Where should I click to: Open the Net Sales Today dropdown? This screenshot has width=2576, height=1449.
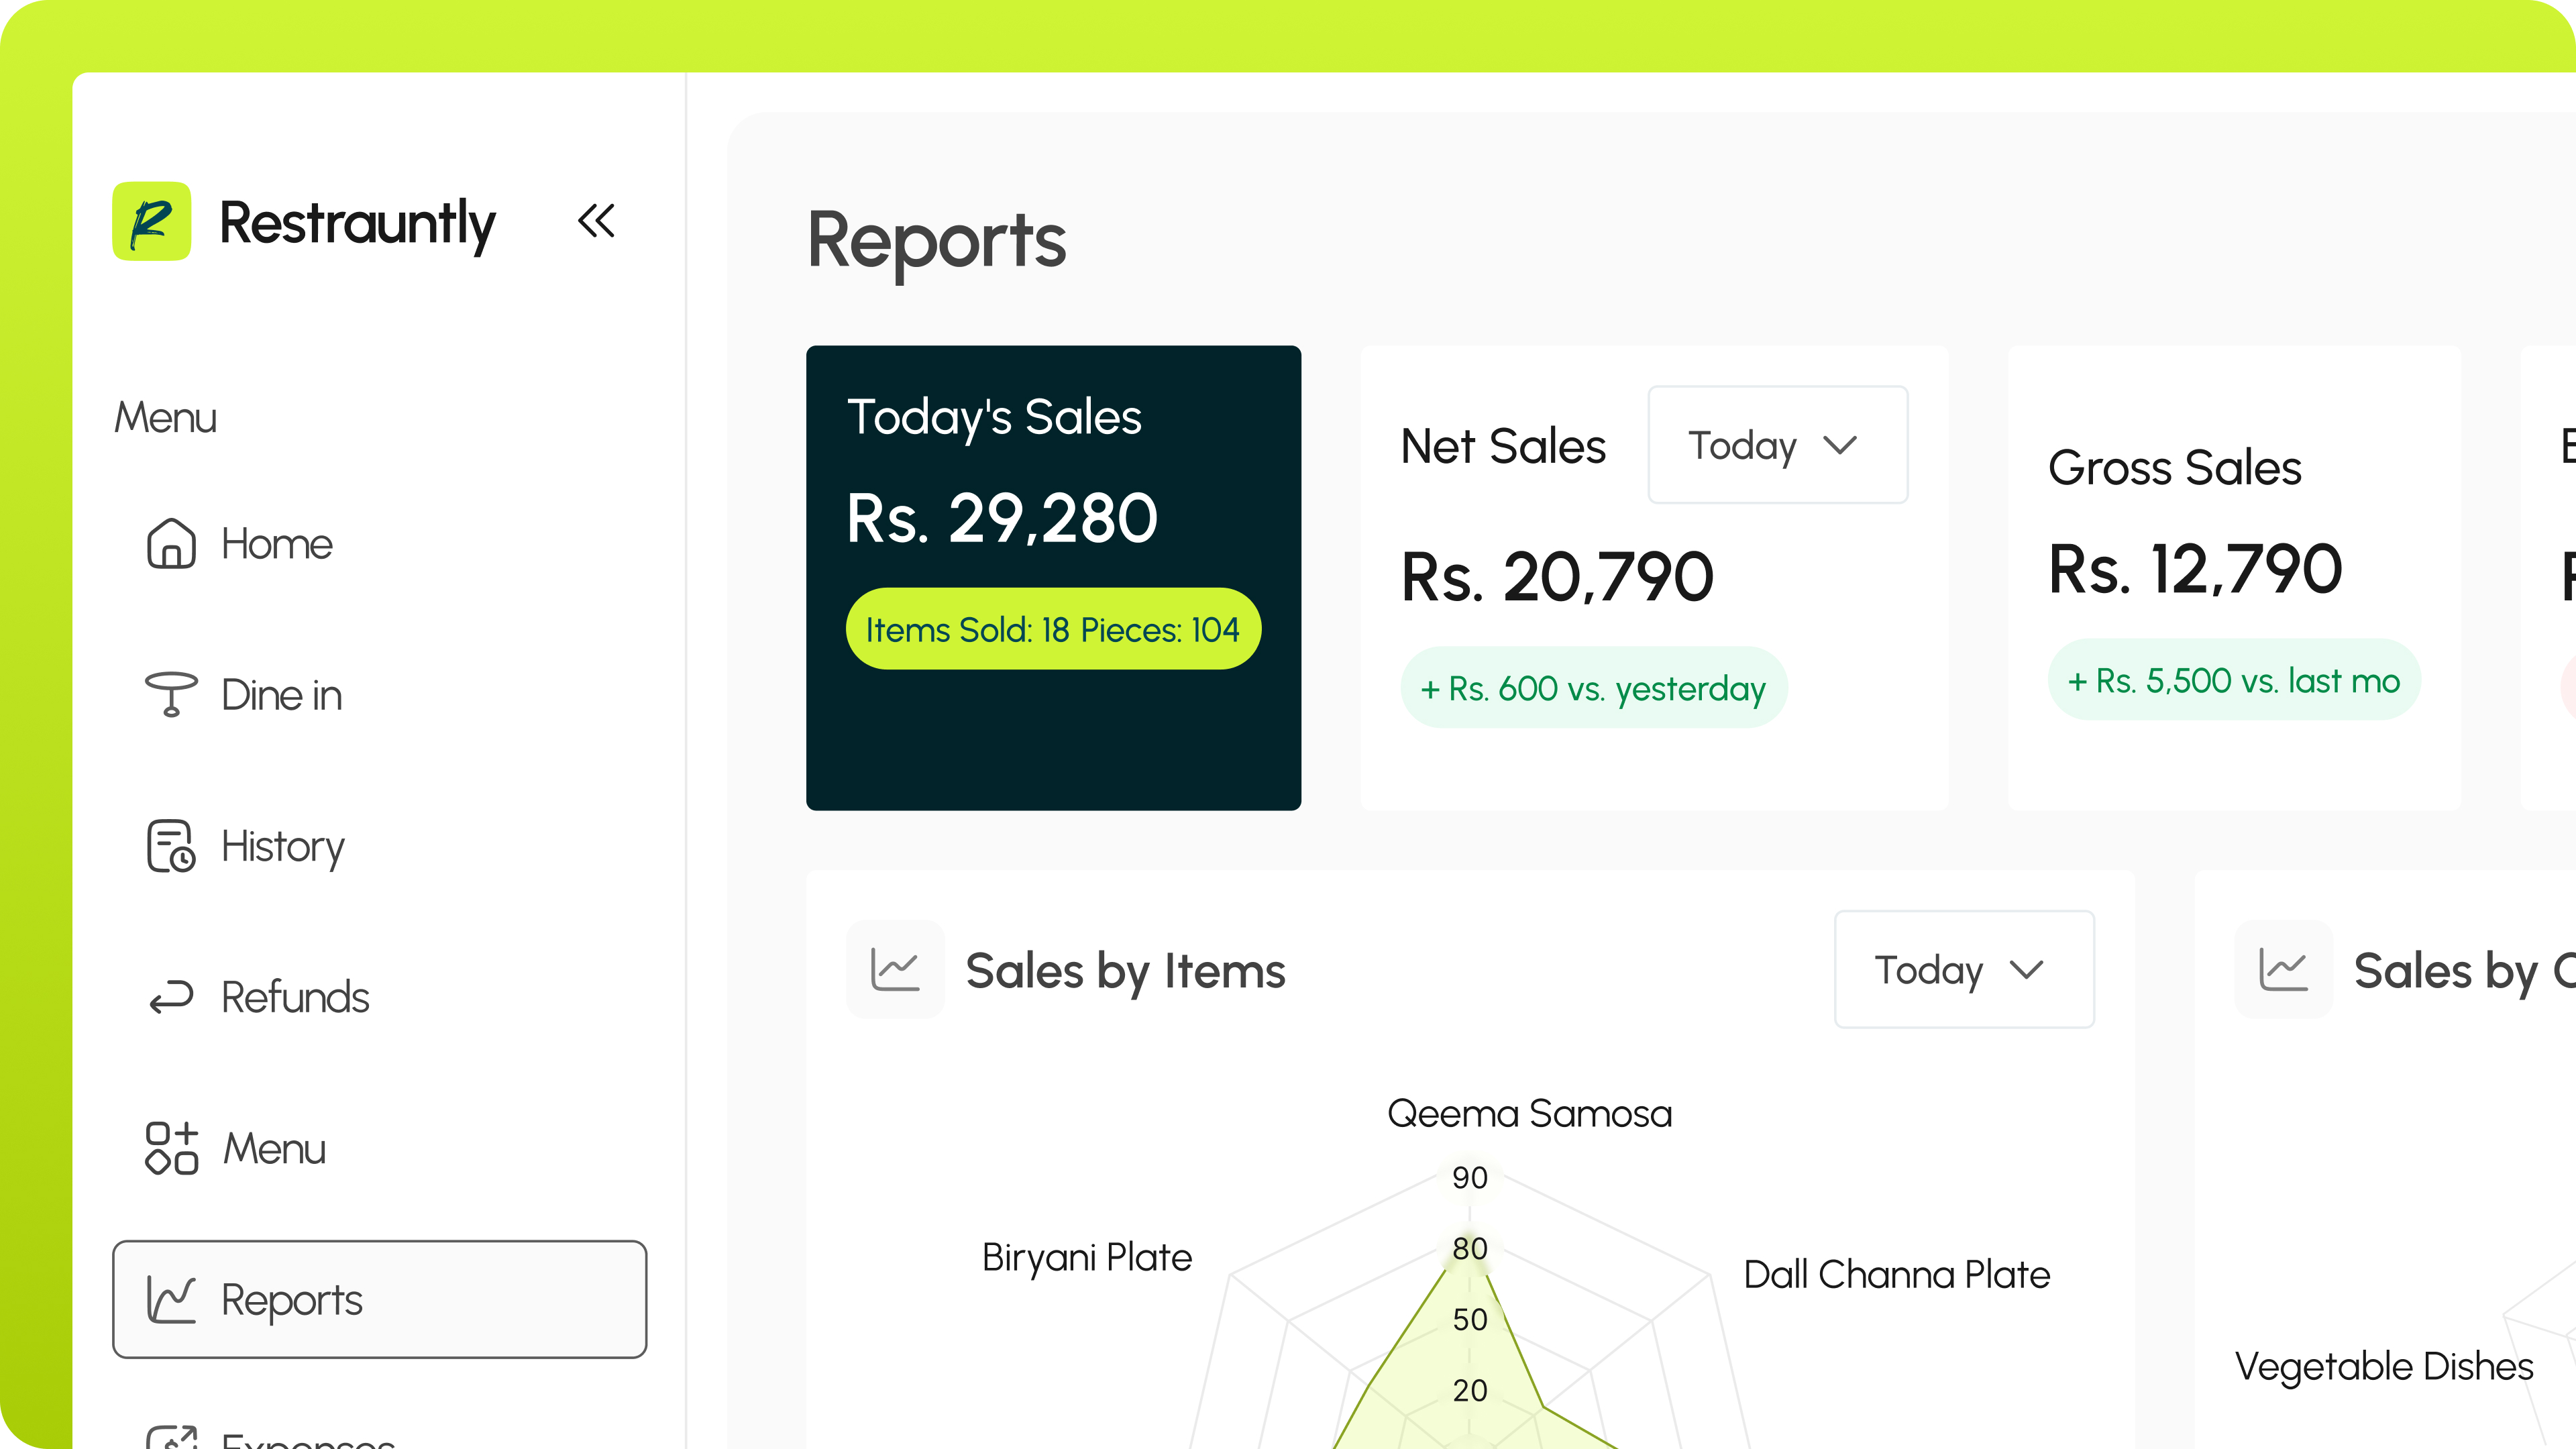point(1777,445)
